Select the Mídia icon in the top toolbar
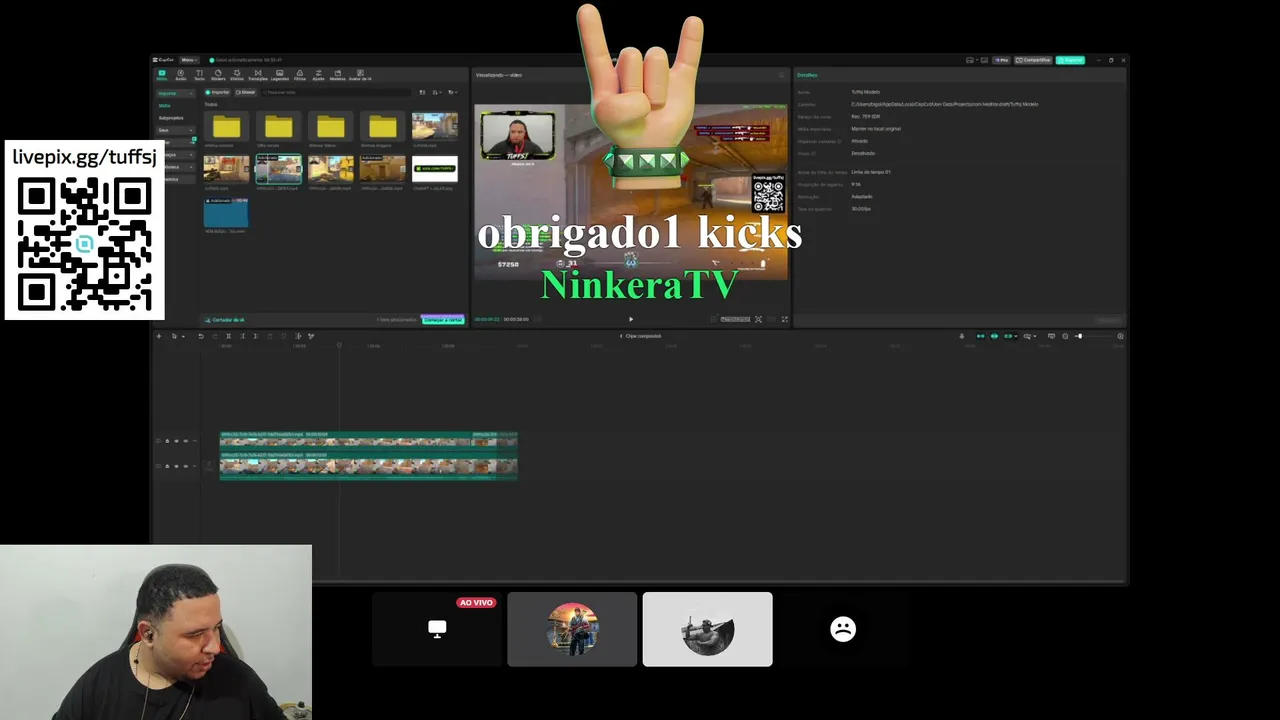 coord(162,75)
